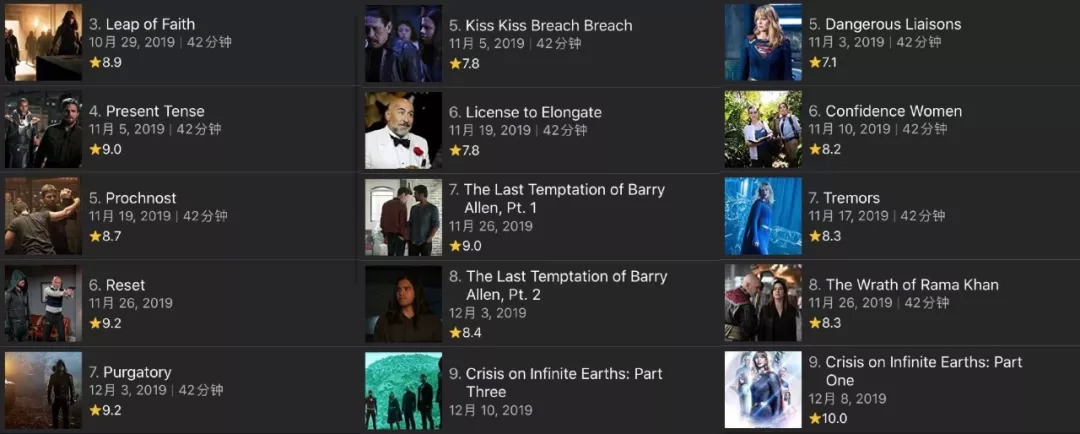Click the 8.4 star rating of Barry Allen Pt. 2
The height and width of the screenshot is (434, 1080).
tap(465, 333)
